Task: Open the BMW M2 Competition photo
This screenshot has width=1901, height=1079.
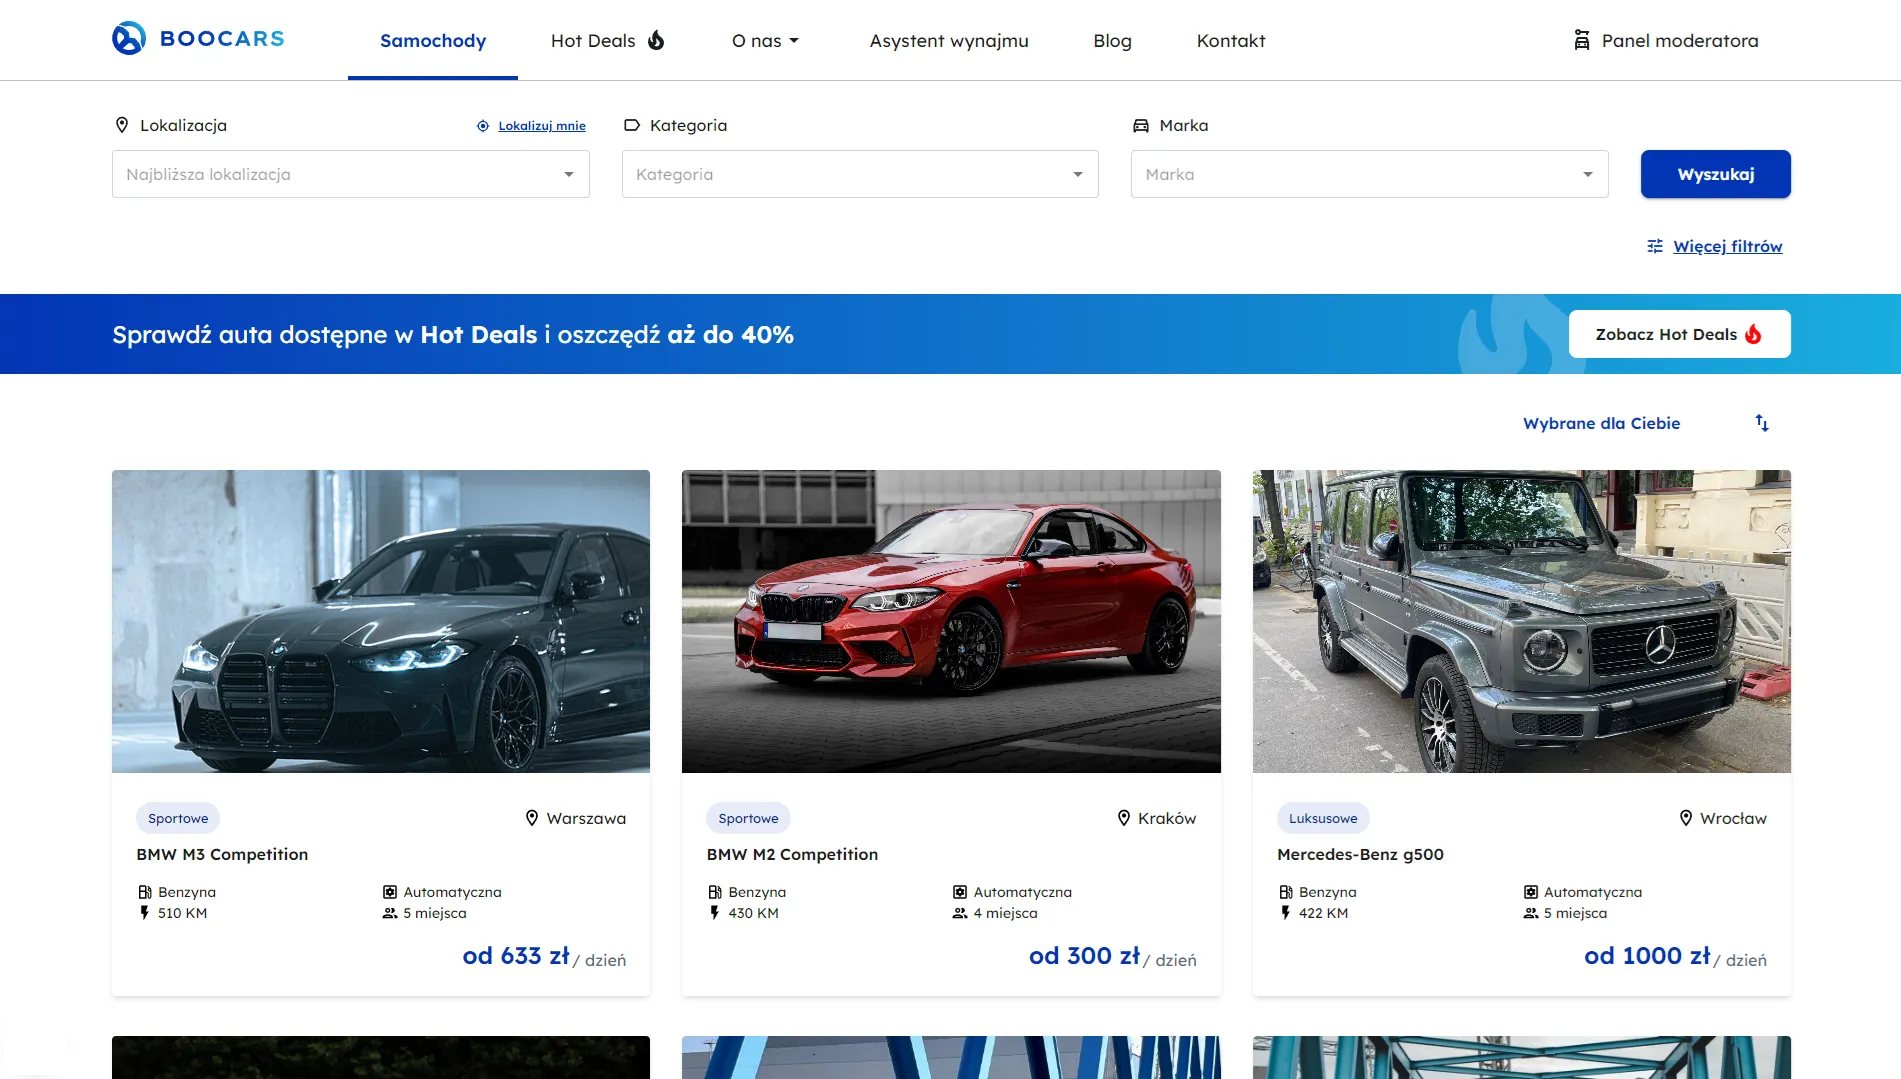Action: point(951,621)
